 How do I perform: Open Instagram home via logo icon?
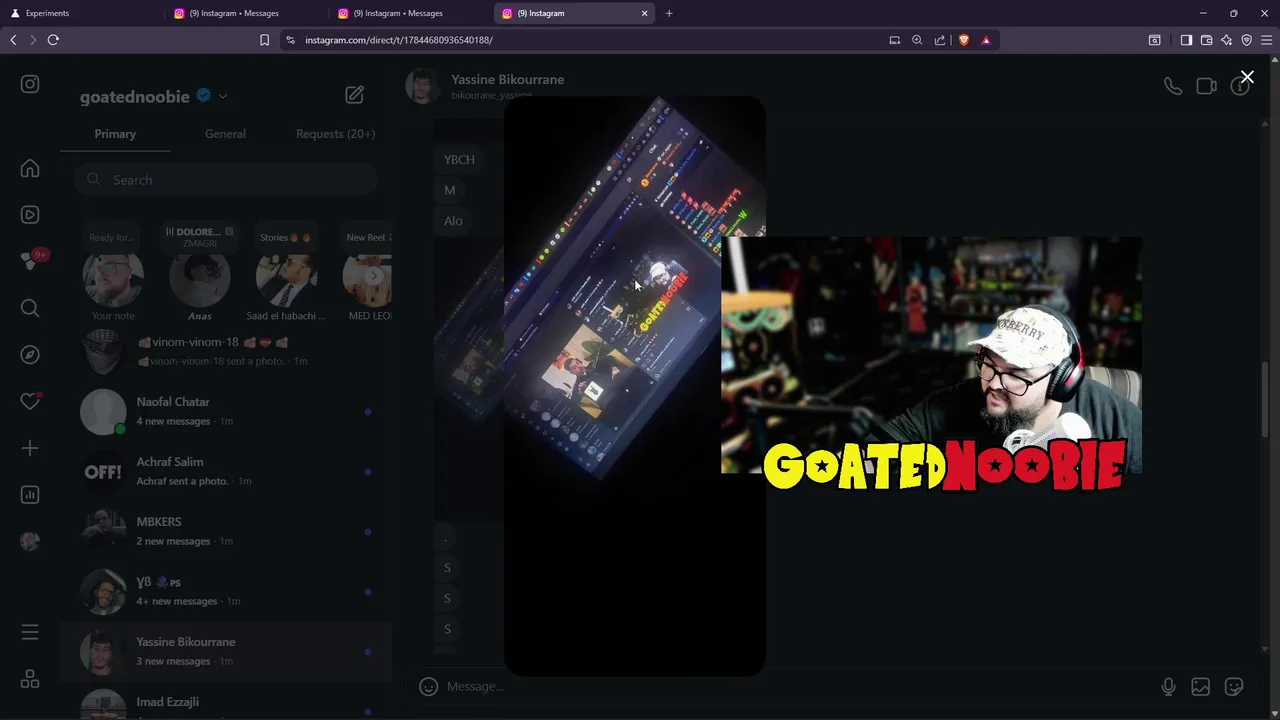click(30, 84)
